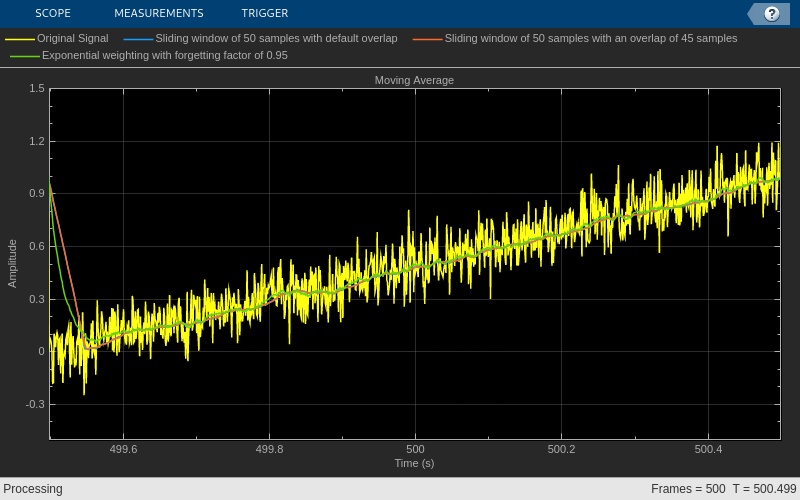This screenshot has width=800, height=500.
Task: Open the TRIGGER tab
Action: click(x=264, y=13)
